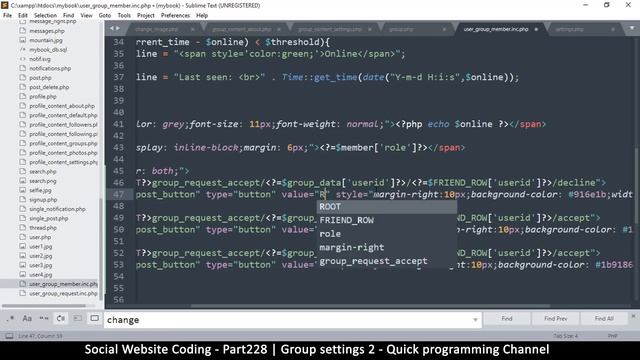Toggle wrap search option
This screenshot has height=360, width=640.
pyautogui.click(x=60, y=318)
